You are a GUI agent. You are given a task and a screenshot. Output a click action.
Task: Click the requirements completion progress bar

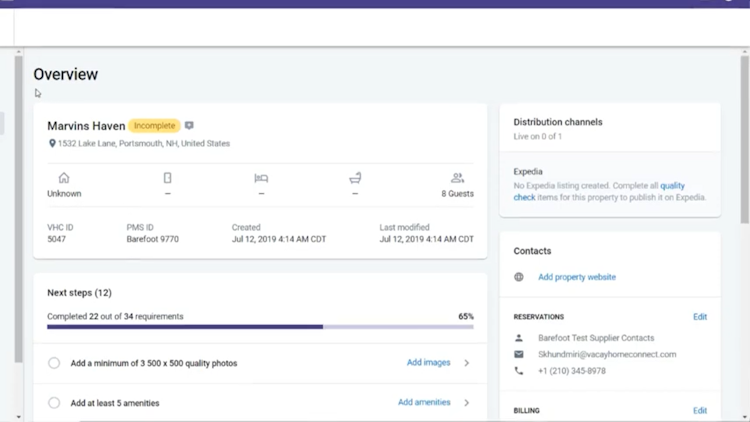260,327
